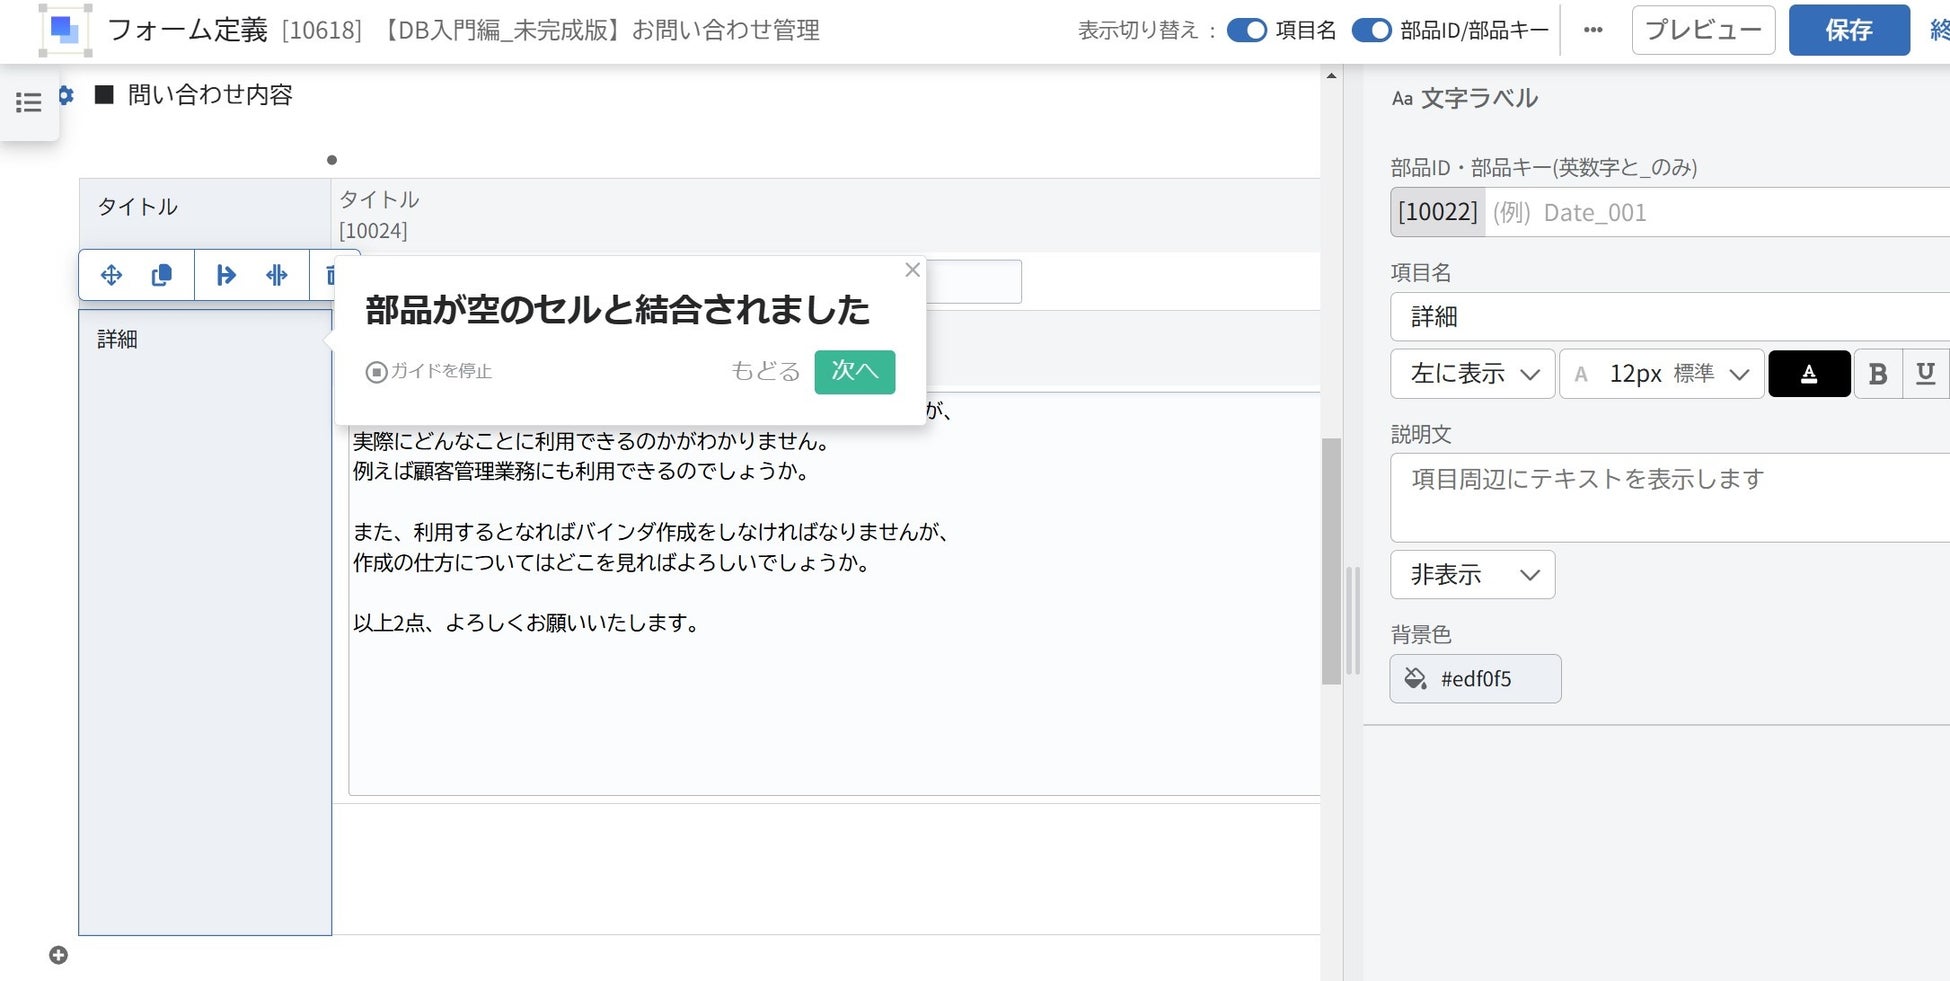1950x981 pixels.
Task: Click the プレビュー button
Action: (1704, 30)
